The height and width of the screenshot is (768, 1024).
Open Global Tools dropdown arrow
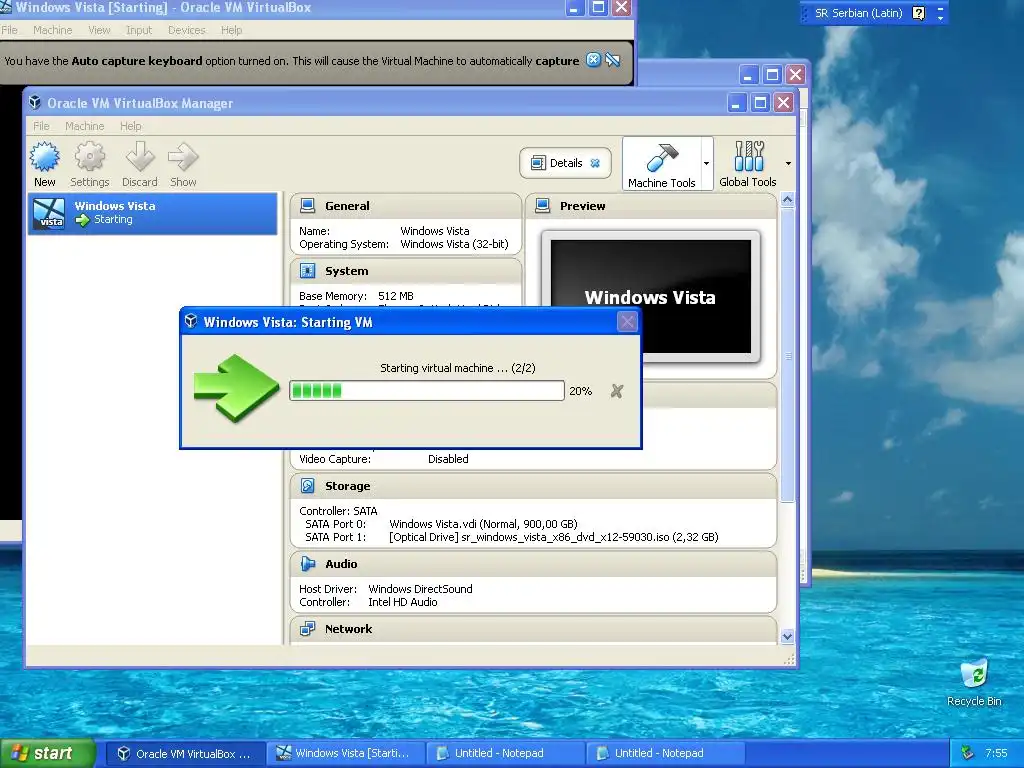[x=788, y=163]
